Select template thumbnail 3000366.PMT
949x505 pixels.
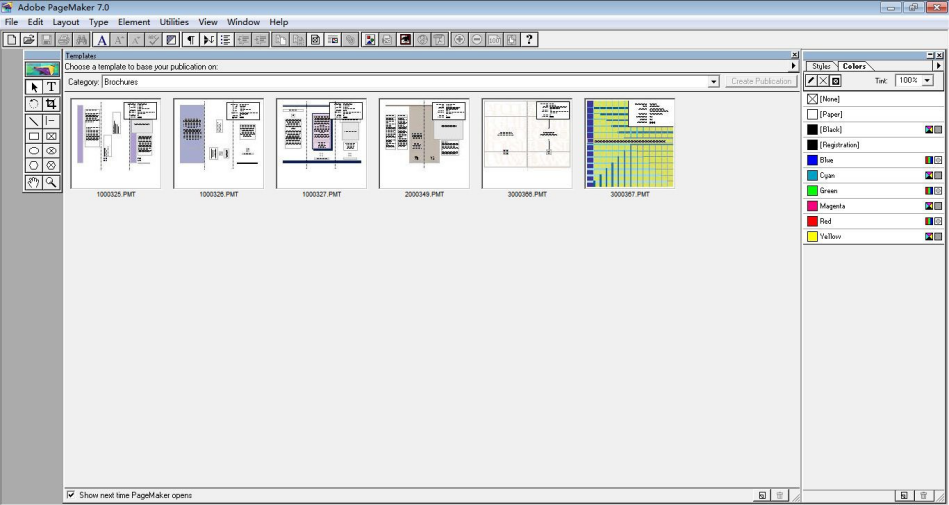[x=527, y=144]
